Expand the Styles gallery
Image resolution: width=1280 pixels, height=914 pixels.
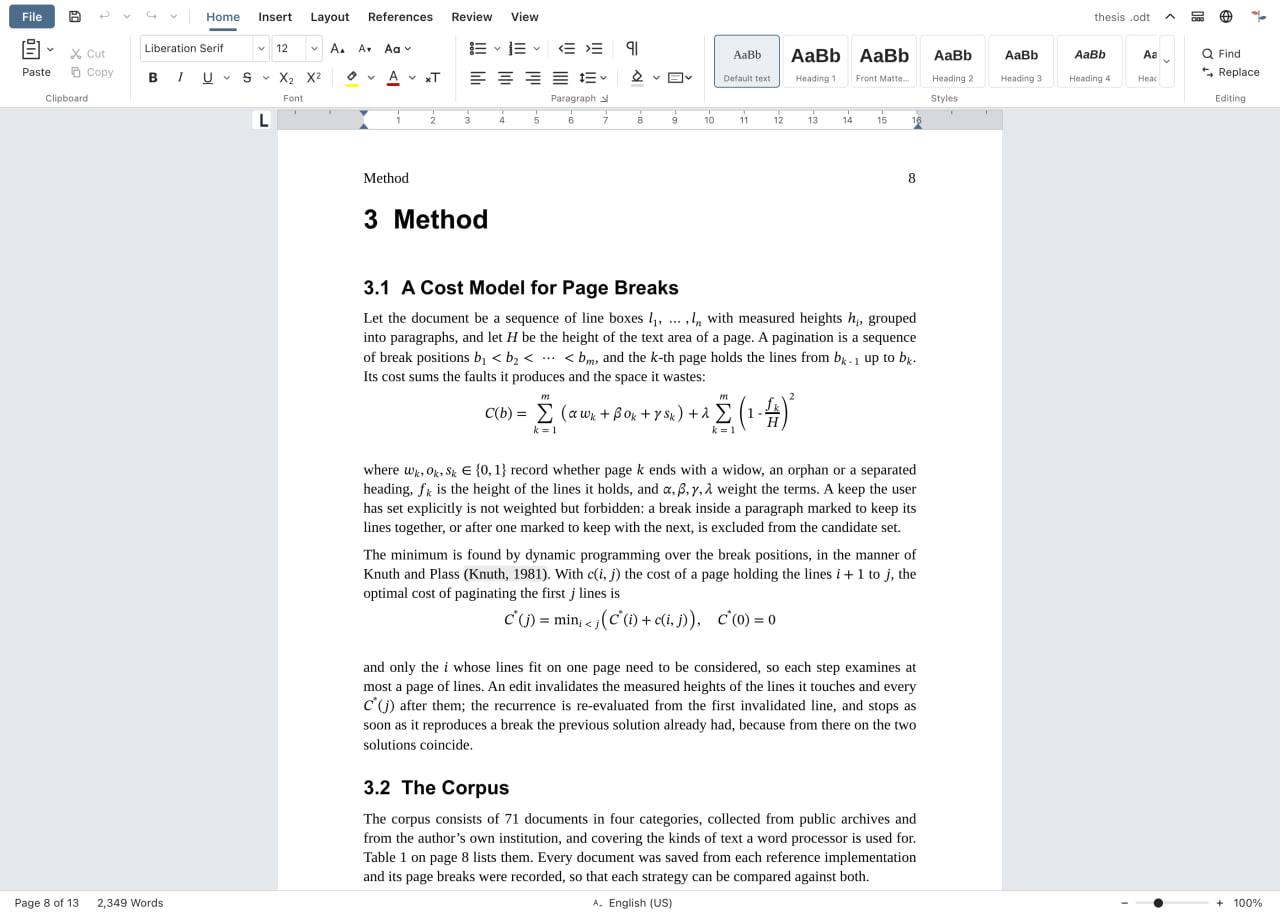tap(1166, 62)
